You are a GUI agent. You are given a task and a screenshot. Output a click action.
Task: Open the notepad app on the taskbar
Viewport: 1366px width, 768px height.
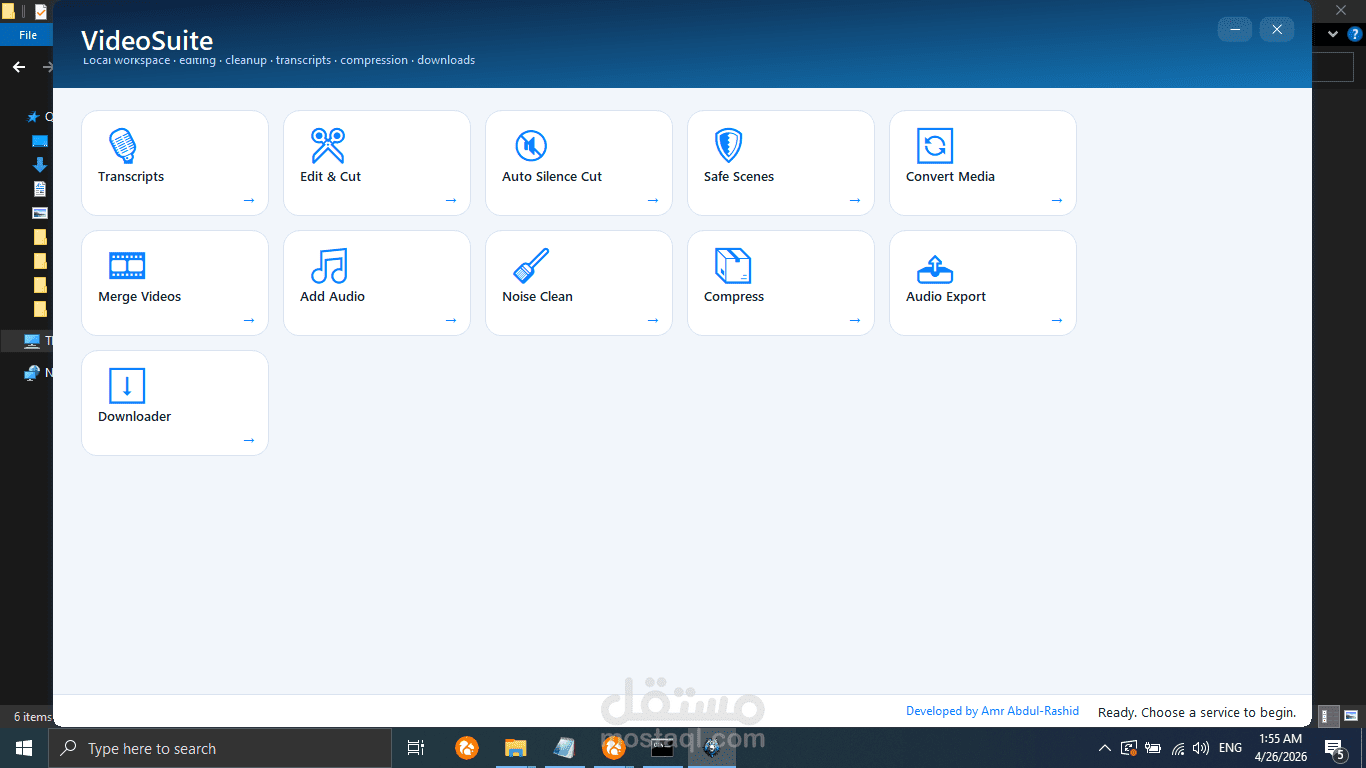coord(564,748)
